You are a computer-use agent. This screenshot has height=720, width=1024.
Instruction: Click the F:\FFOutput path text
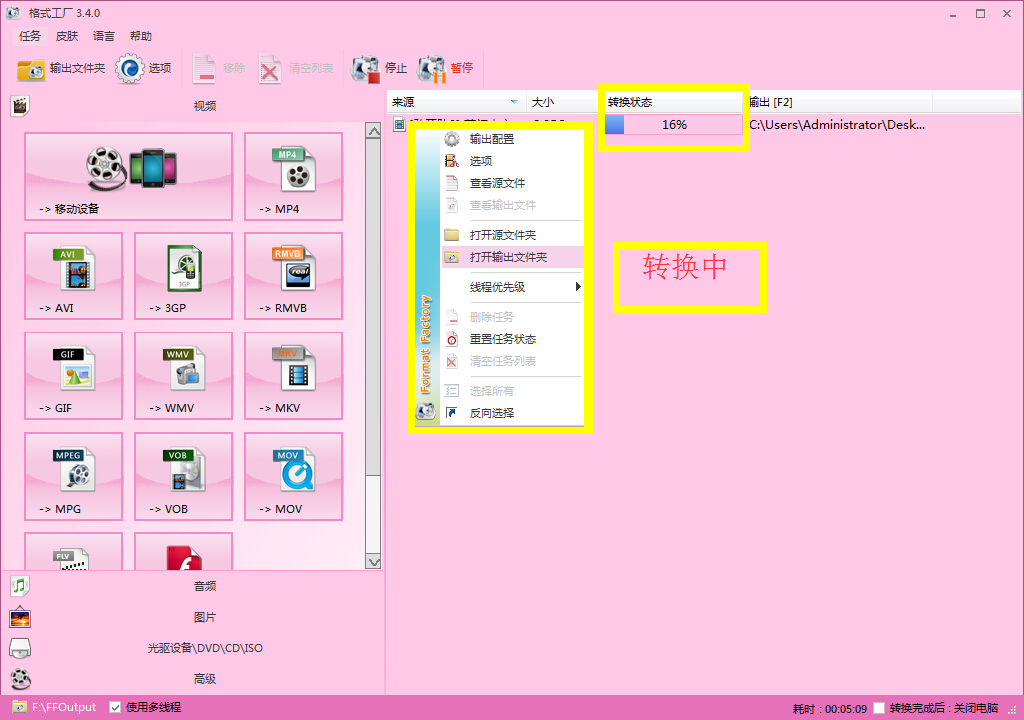coord(64,707)
